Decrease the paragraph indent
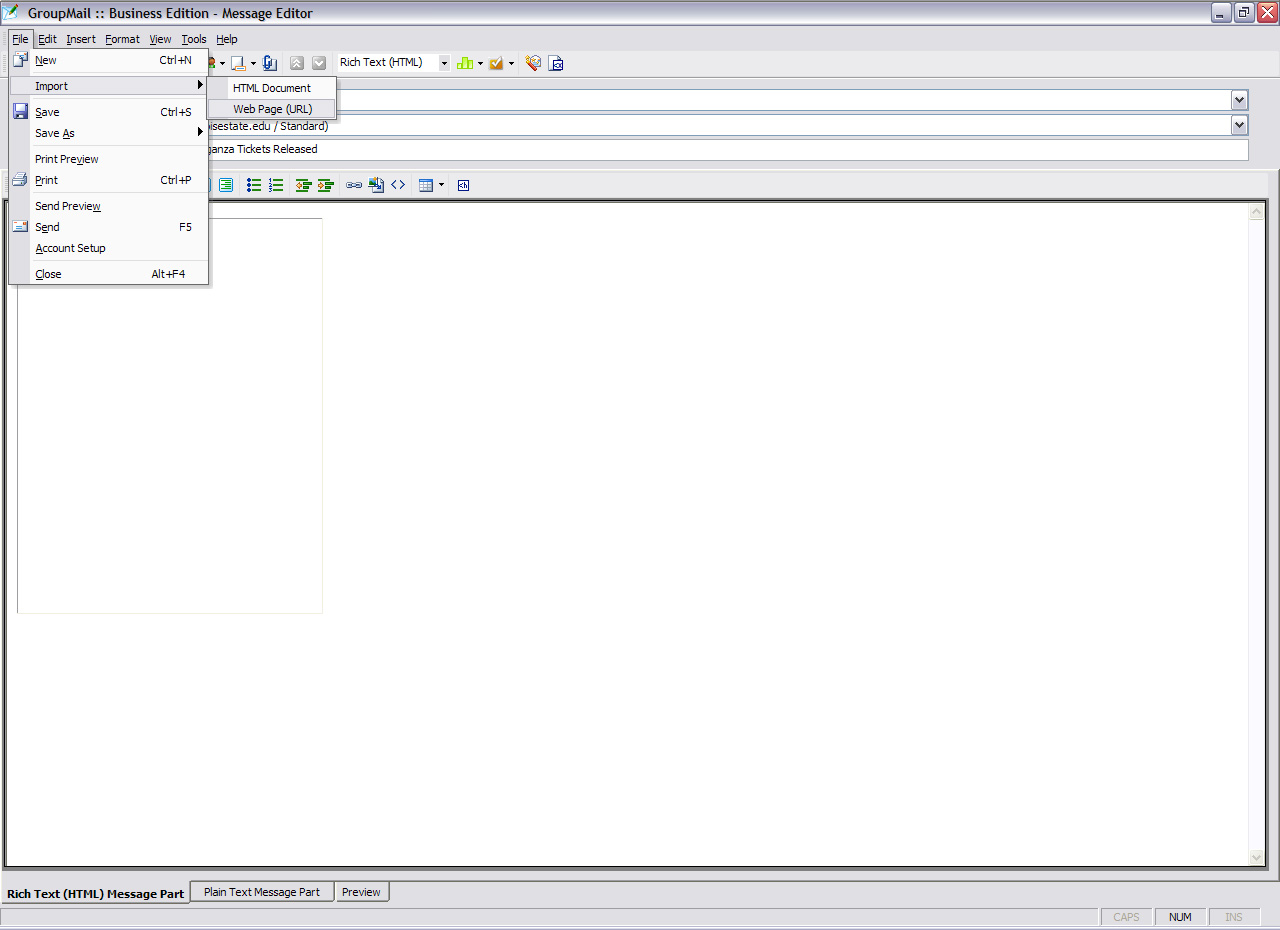Image resolution: width=1280 pixels, height=930 pixels. pyautogui.click(x=303, y=185)
